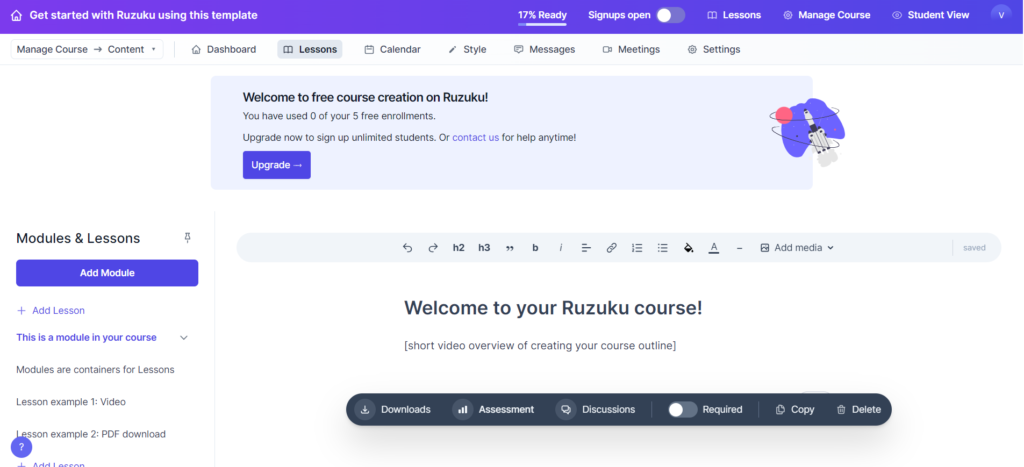Open the Assessment option
The width and height of the screenshot is (1024, 467).
[x=494, y=410]
